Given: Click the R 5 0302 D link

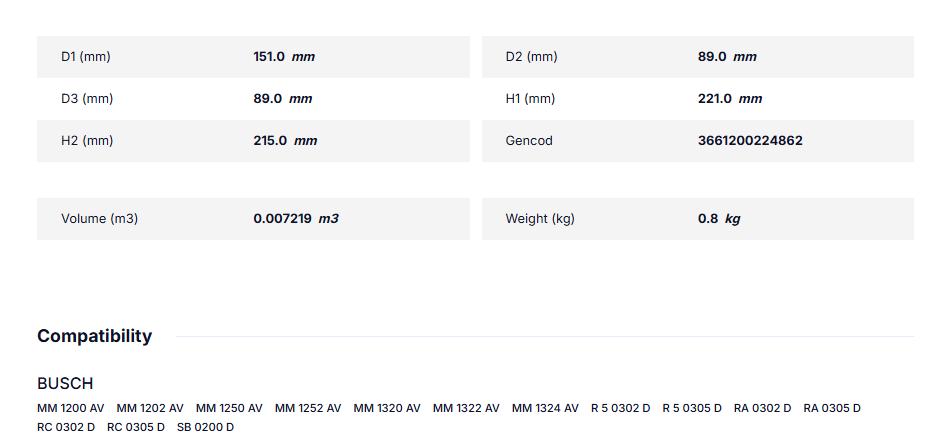Looking at the screenshot, I should tap(620, 408).
